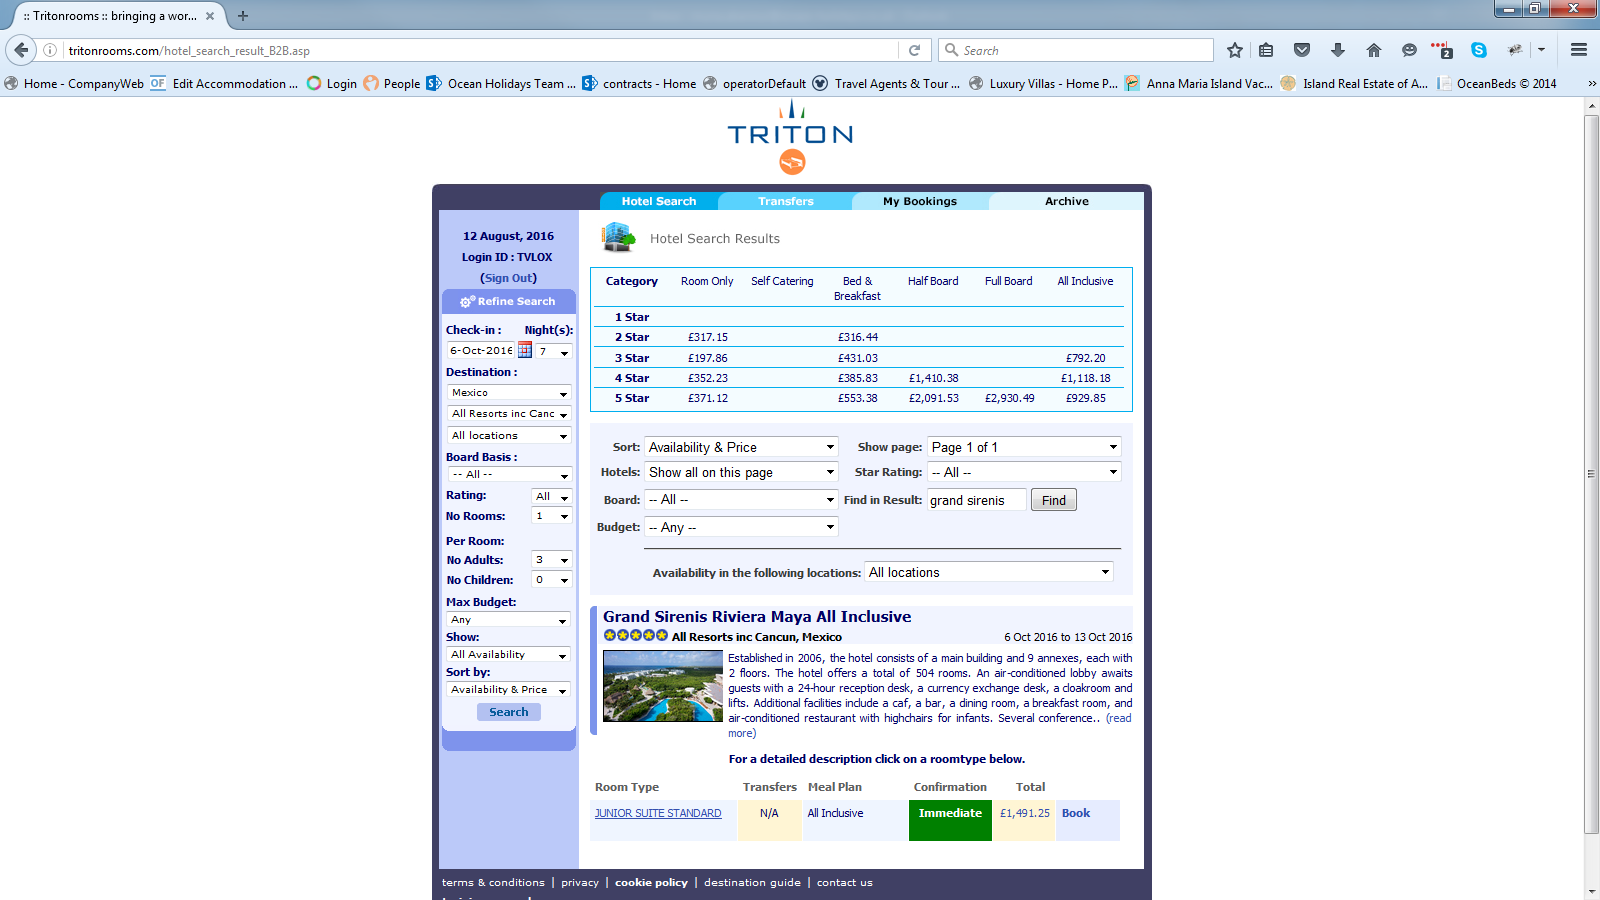Open the People bookmark
The image size is (1600, 900).
coord(392,84)
